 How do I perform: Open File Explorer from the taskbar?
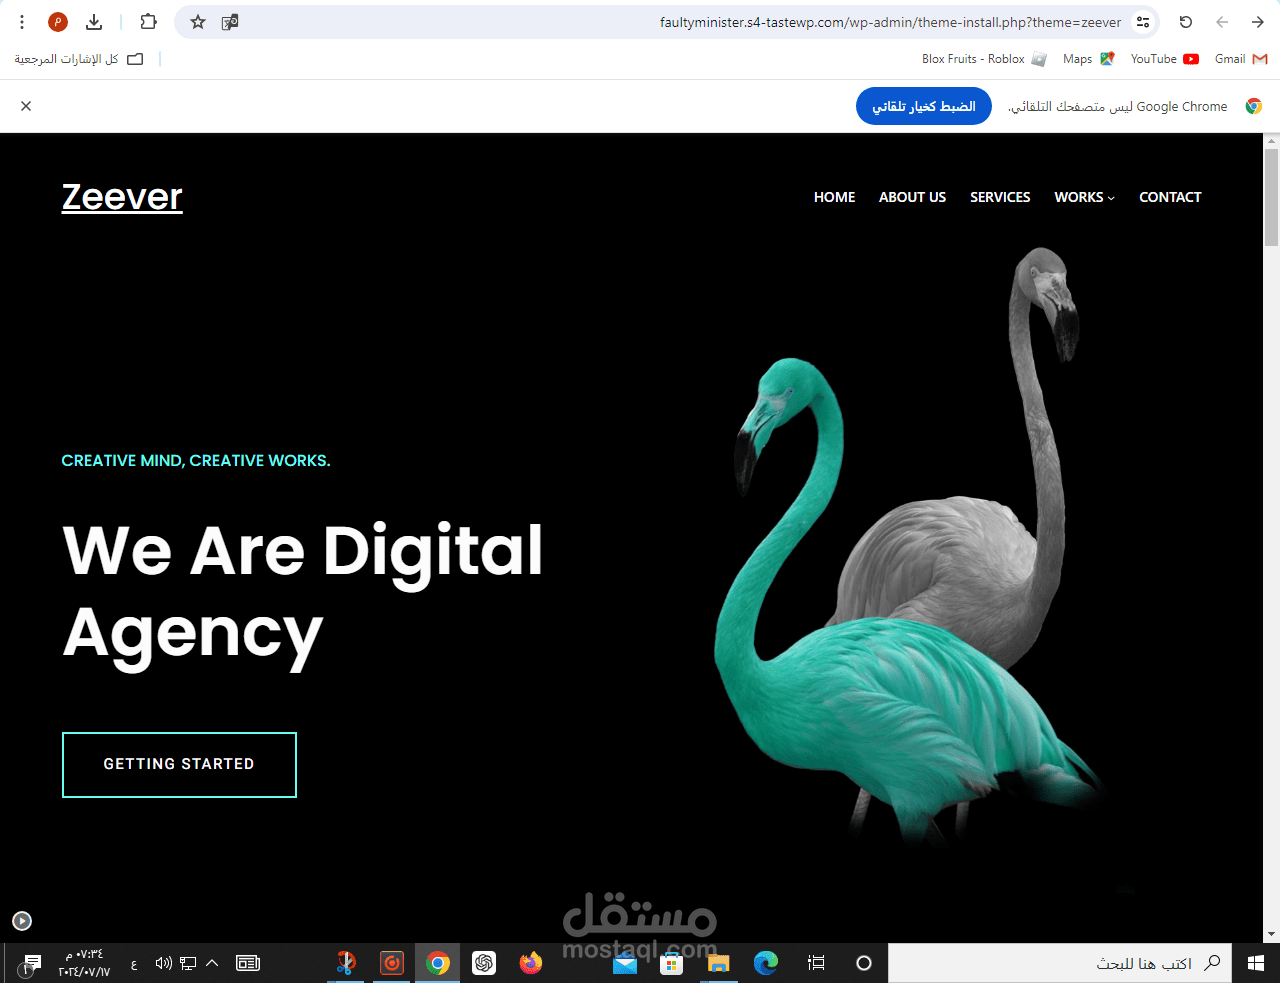(719, 963)
